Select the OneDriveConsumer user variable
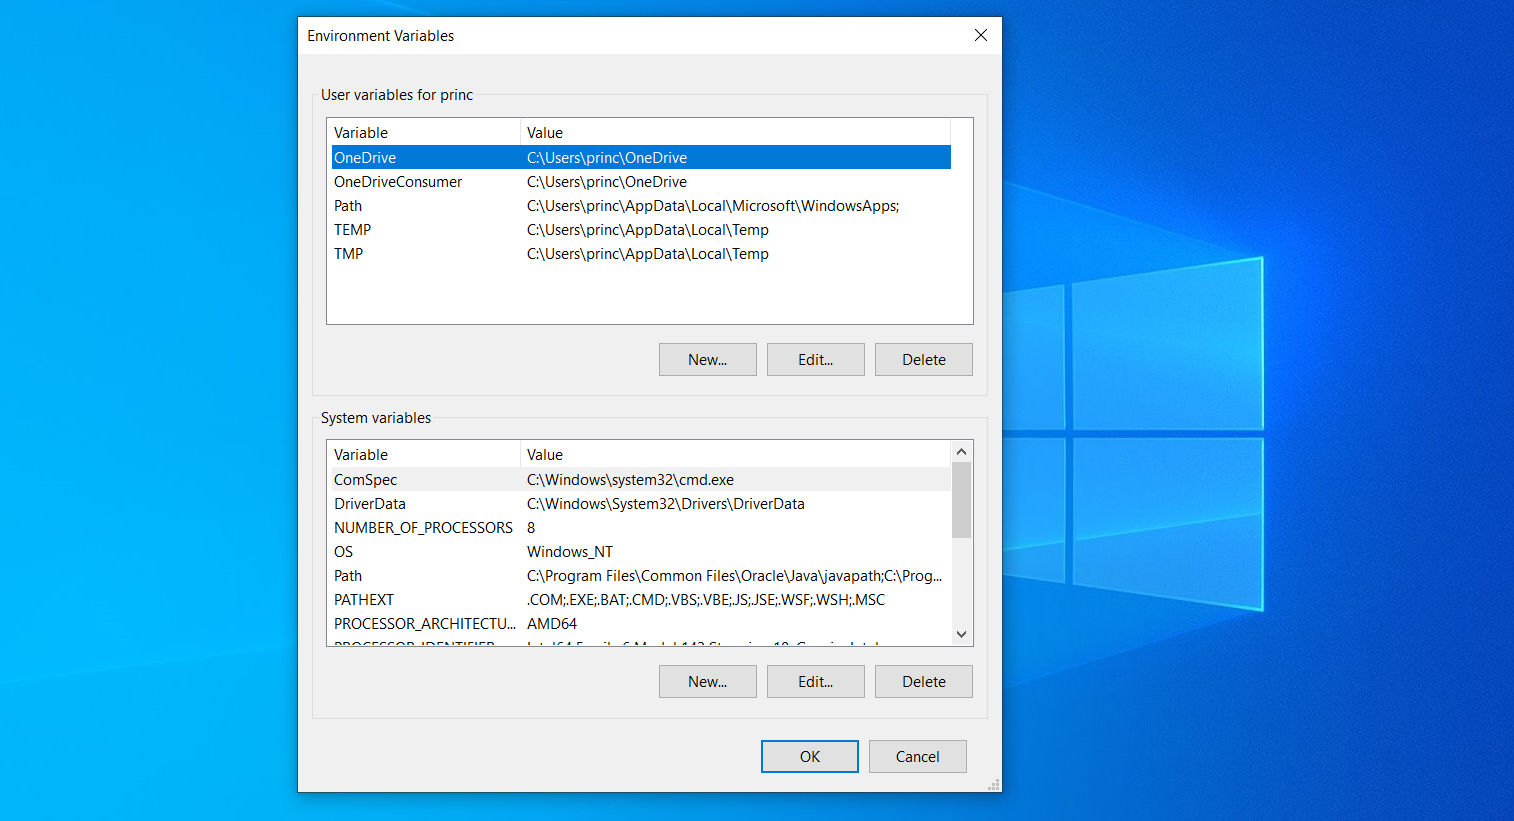Screen dimensions: 1514x821 (x=641, y=182)
